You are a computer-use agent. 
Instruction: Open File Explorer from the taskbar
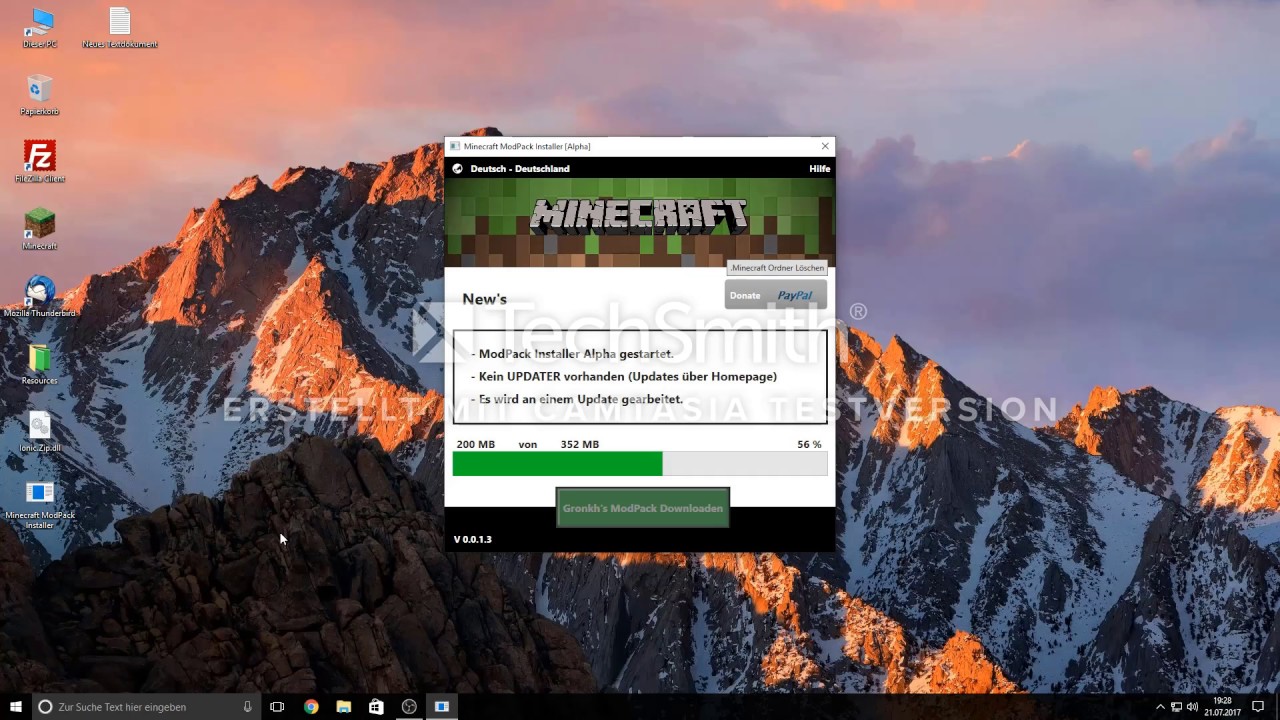coord(344,707)
